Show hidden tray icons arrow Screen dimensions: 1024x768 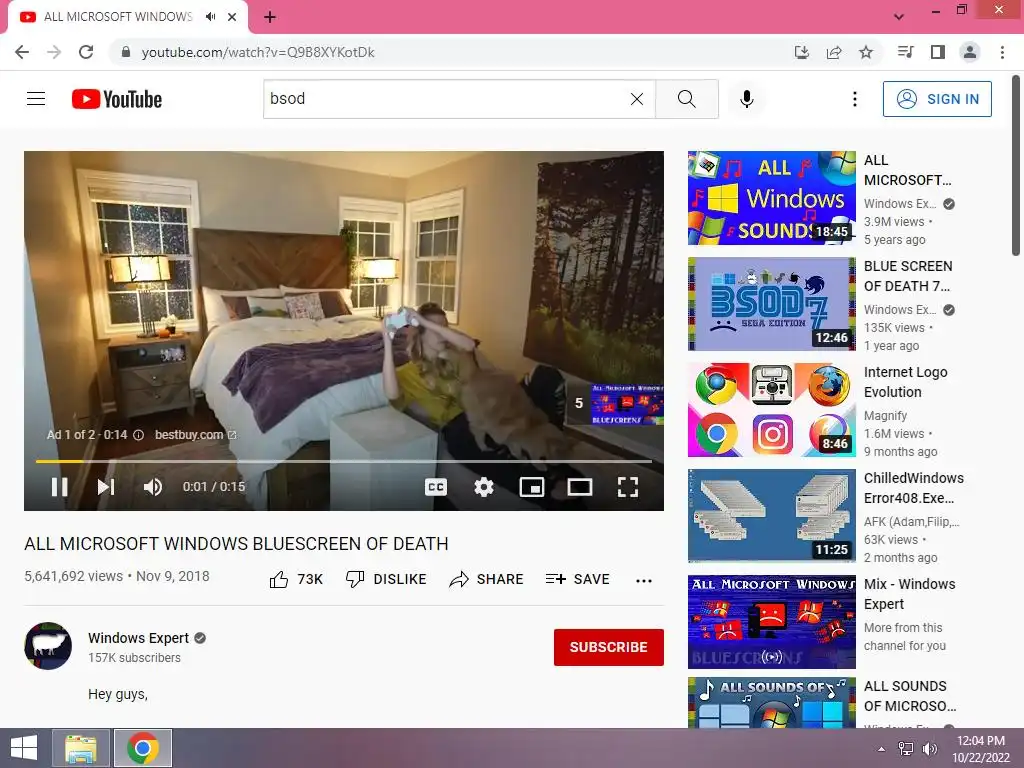pos(882,749)
